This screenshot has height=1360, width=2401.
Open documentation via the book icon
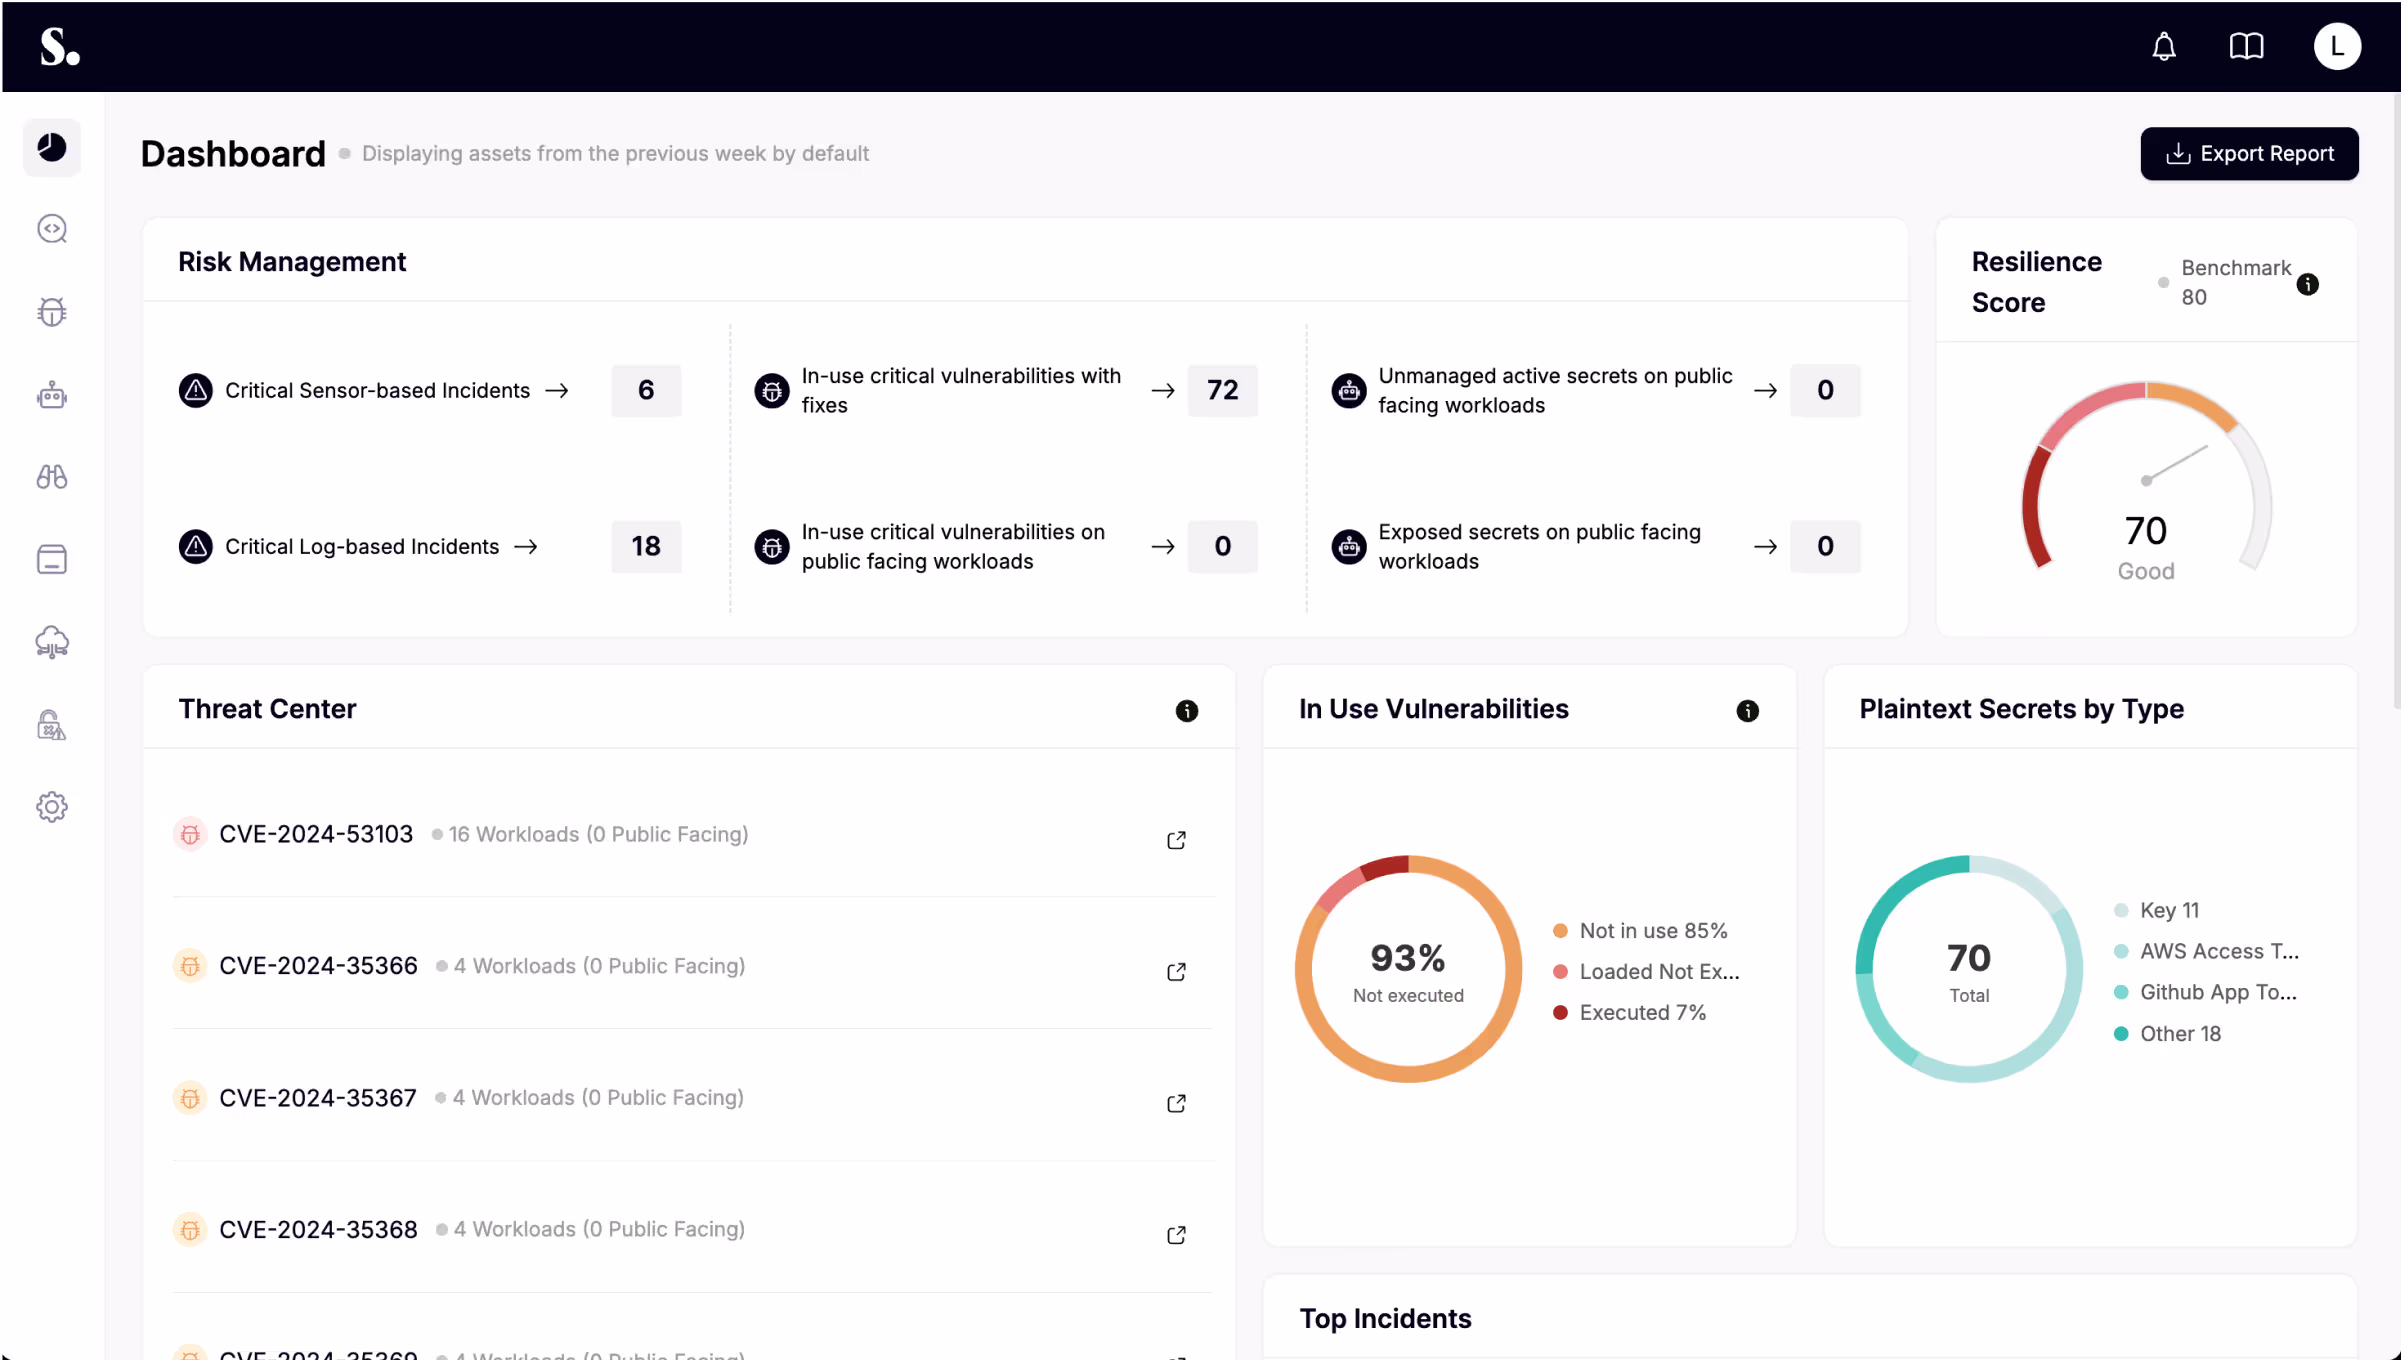click(2246, 46)
